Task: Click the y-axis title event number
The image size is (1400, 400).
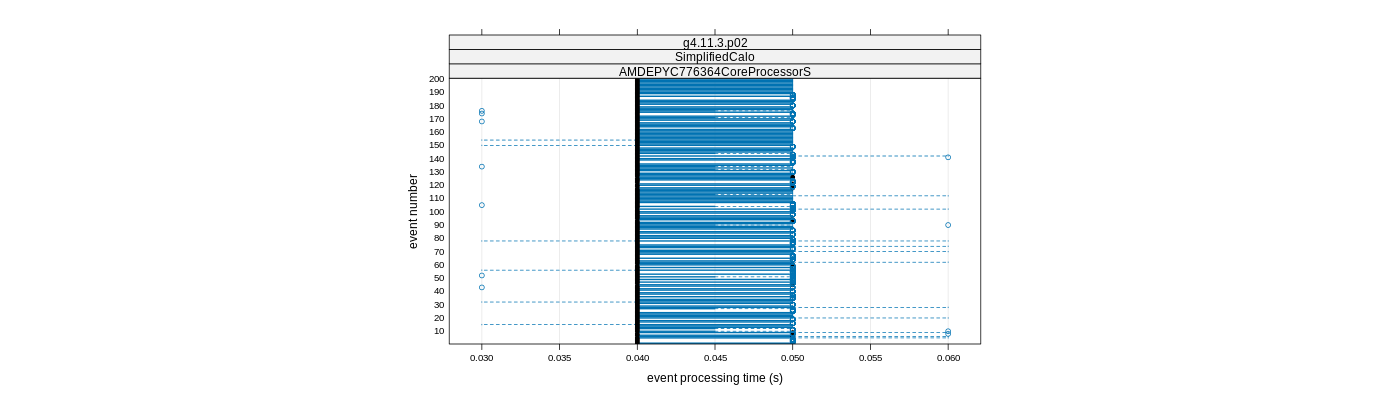Action: 413,212
